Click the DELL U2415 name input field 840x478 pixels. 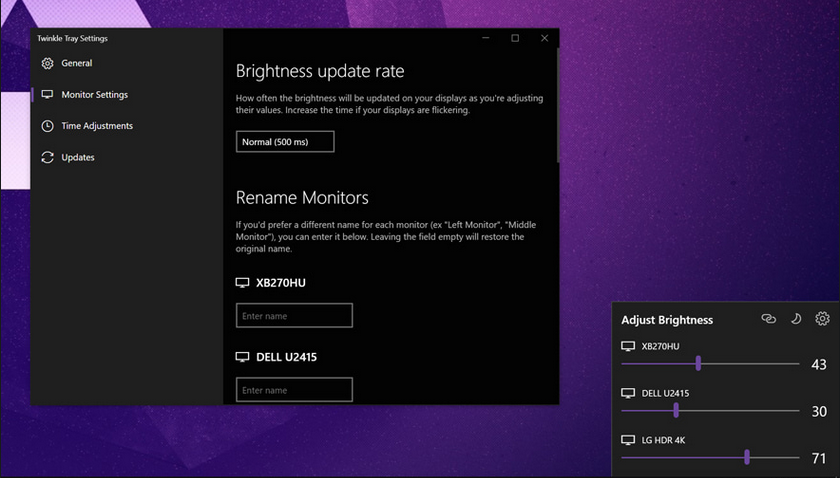pos(294,390)
